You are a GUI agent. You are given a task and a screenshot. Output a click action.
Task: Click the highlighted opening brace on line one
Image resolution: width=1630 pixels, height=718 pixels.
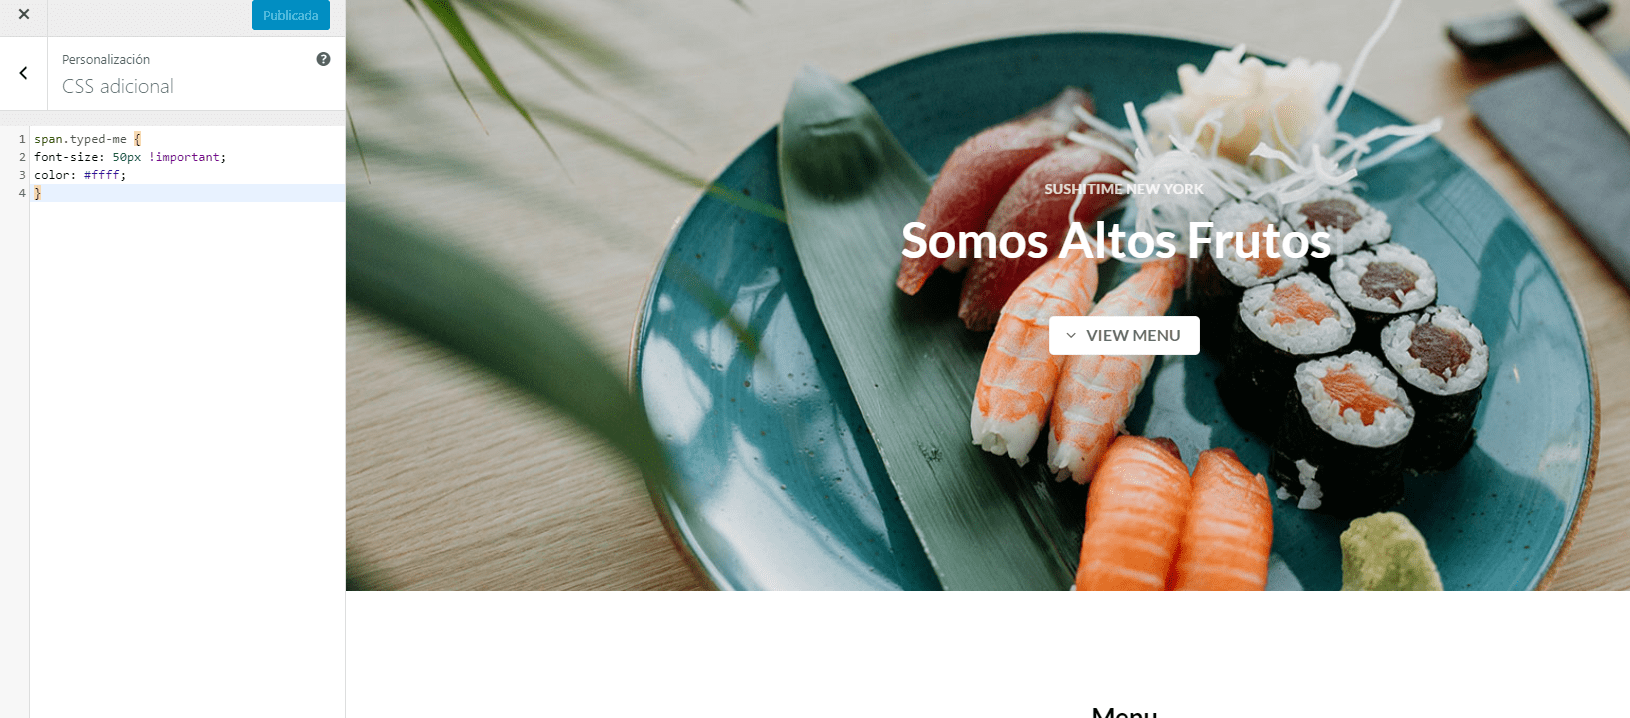[x=138, y=139]
